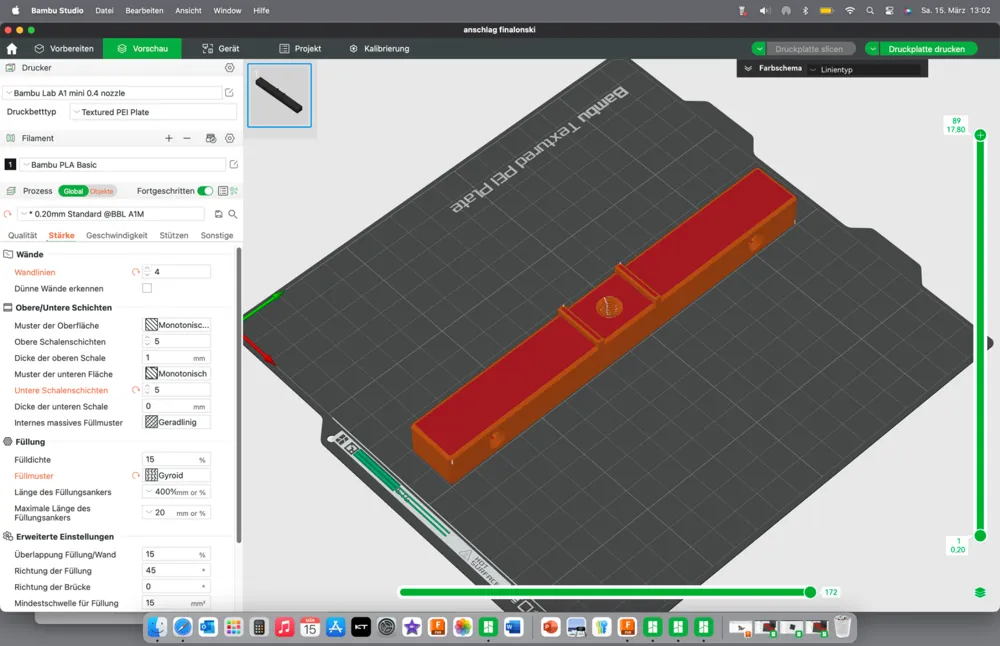Image resolution: width=1000 pixels, height=646 pixels.
Task: Switch process scope to Objekte
Action: 101,191
